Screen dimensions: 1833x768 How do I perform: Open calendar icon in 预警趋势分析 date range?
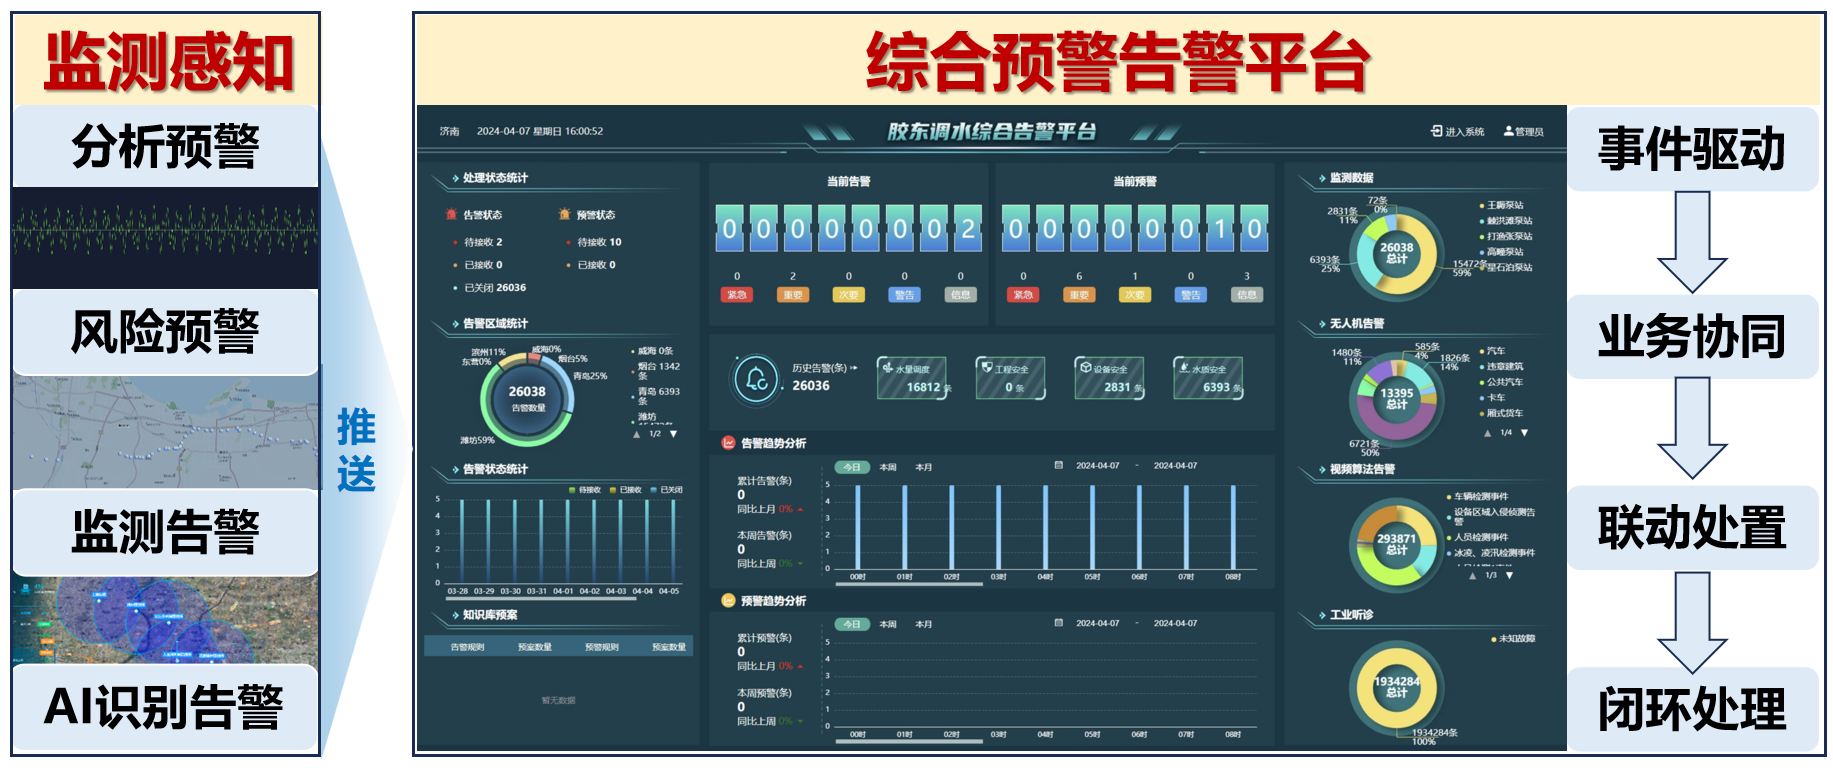tap(1059, 623)
